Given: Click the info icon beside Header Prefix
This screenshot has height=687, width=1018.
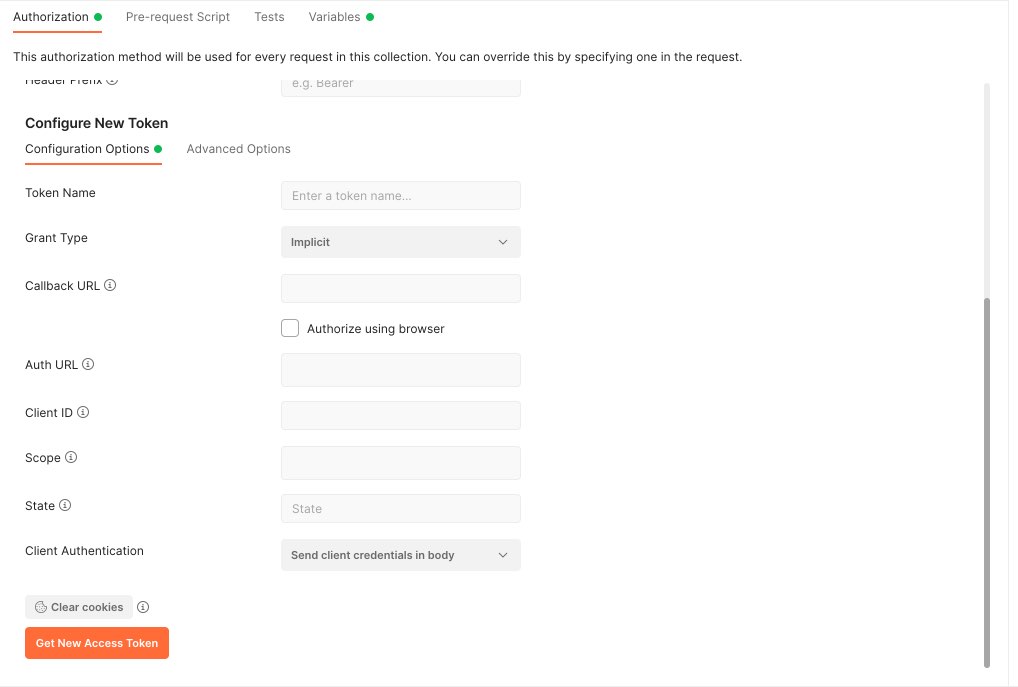Looking at the screenshot, I should point(113,79).
